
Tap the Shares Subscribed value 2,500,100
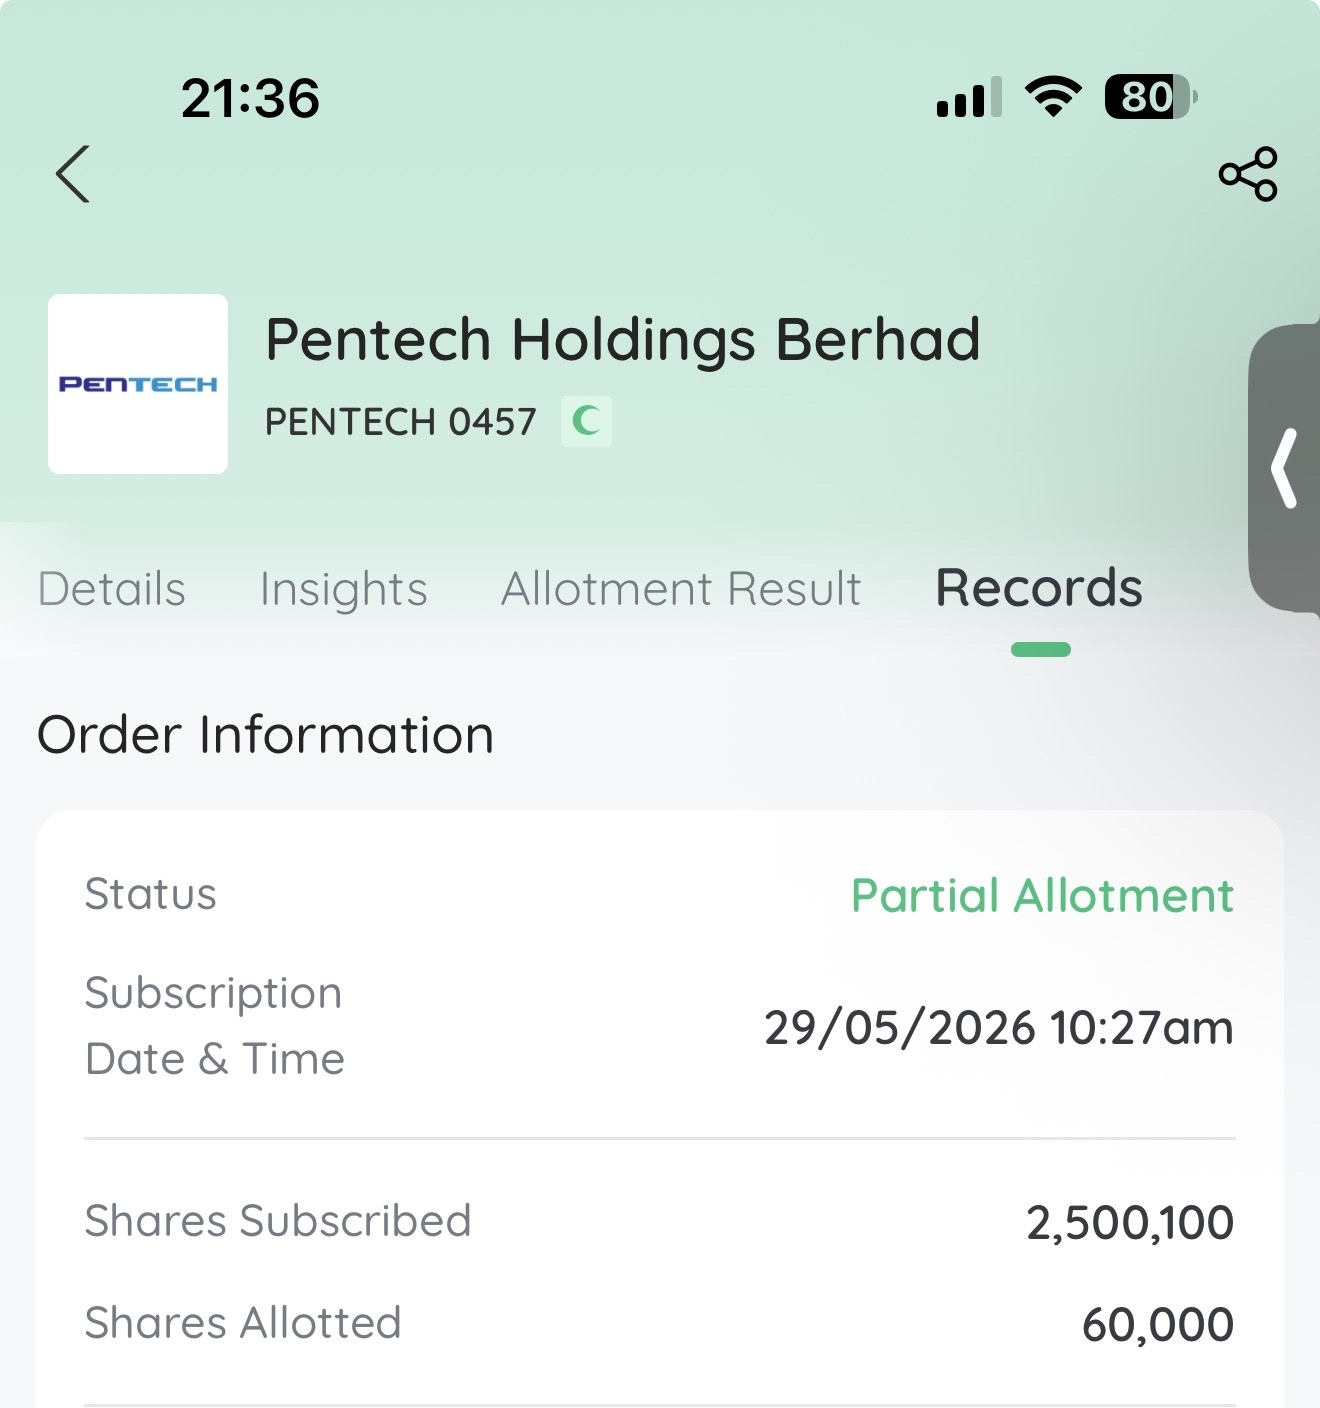coord(1130,1223)
